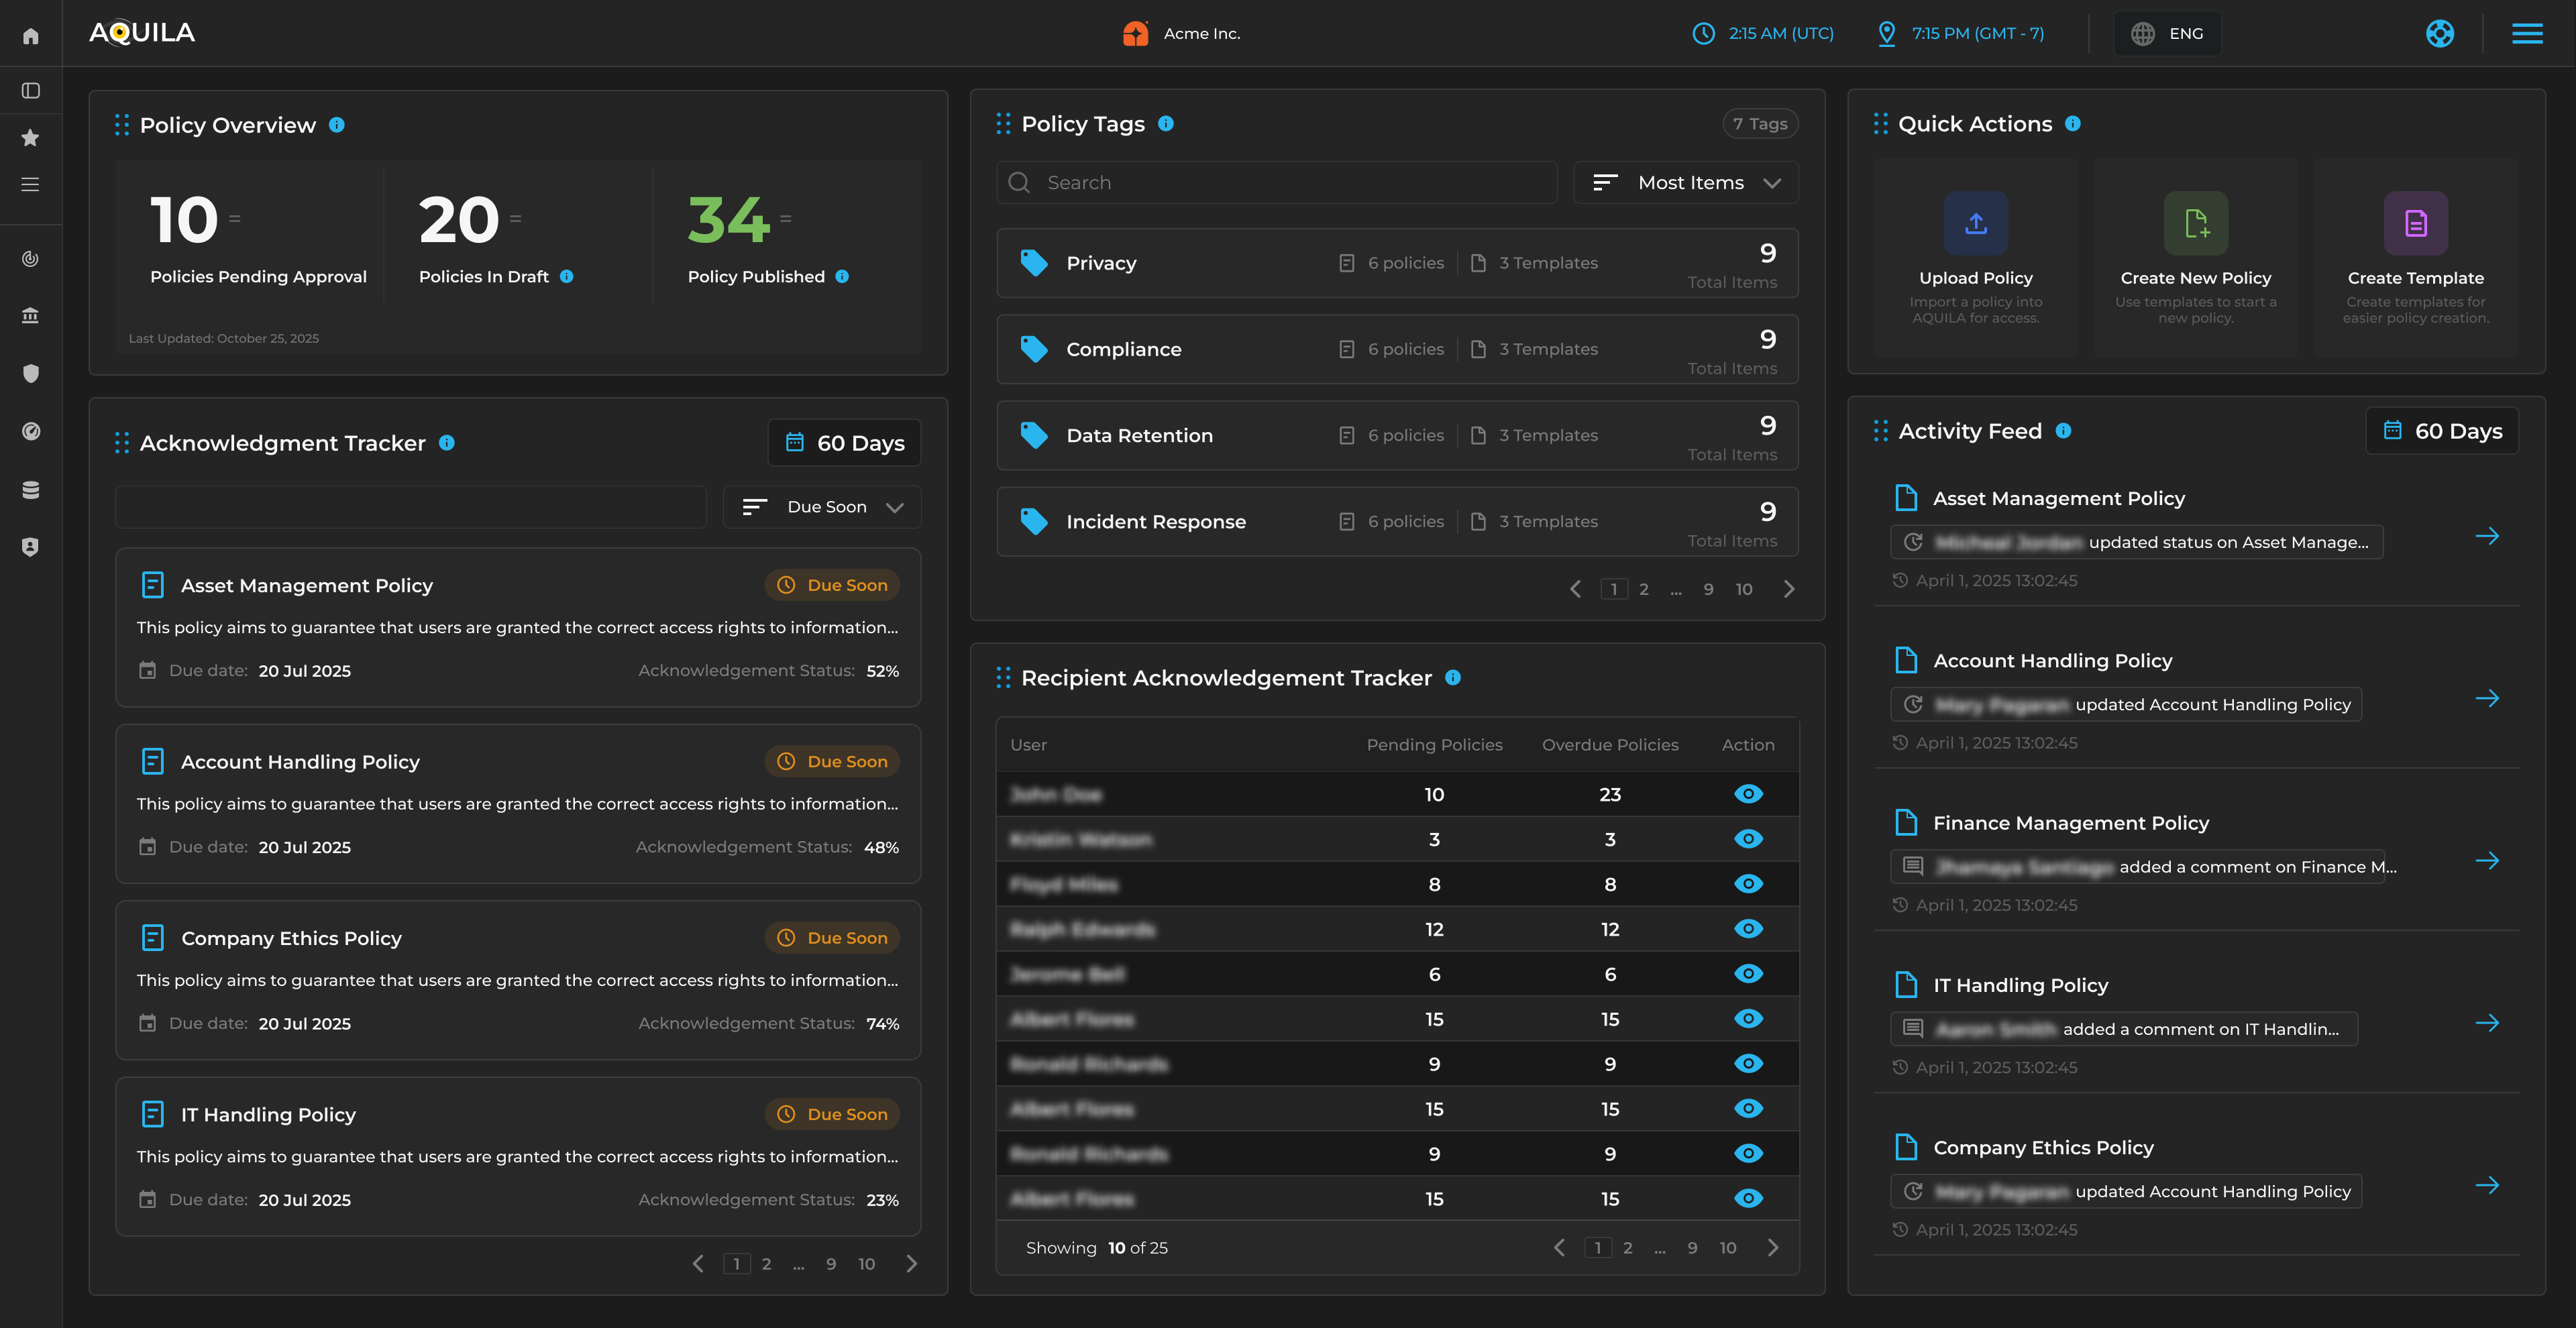Go to page 2 of Policy Tags
The width and height of the screenshot is (2576, 1328).
[1644, 590]
